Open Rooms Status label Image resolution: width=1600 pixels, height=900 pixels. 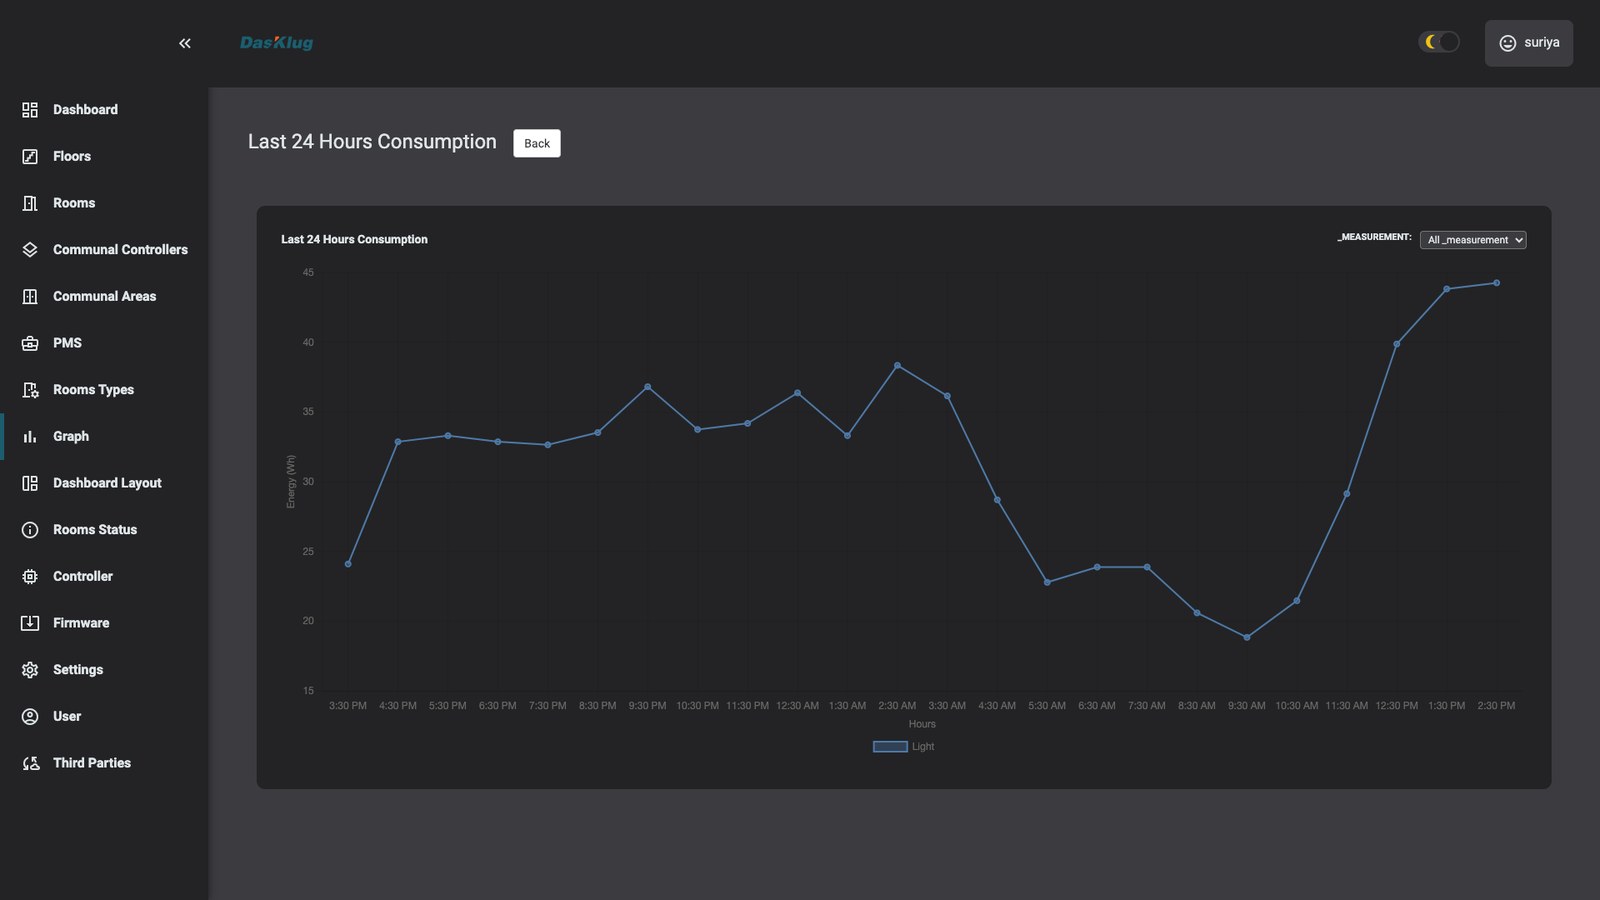coord(95,530)
